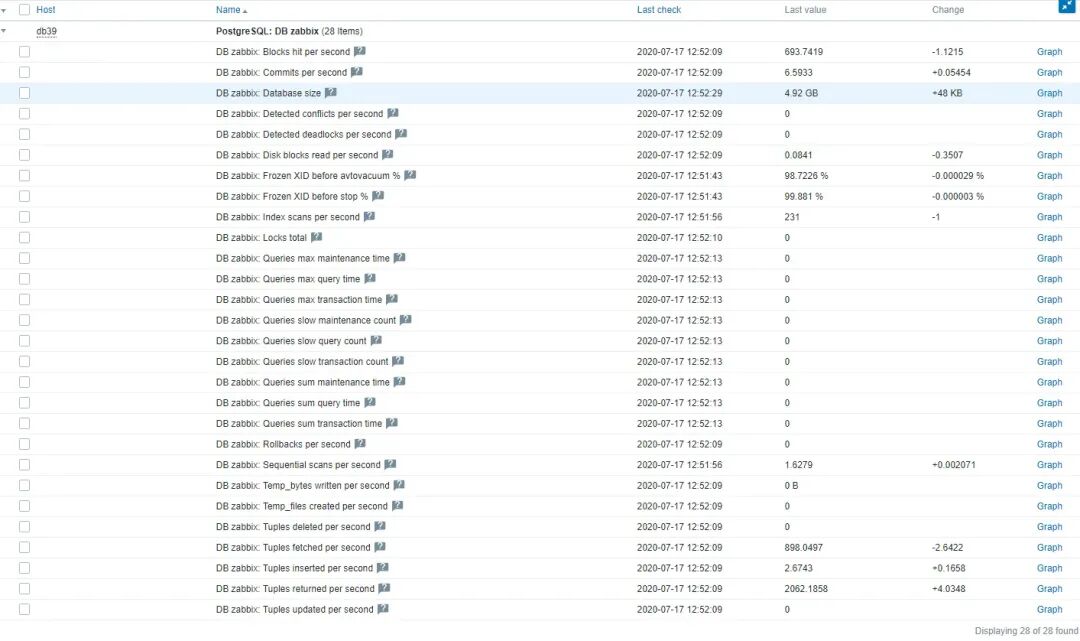Toggle the select-all checkbox in header
This screenshot has width=1080, height=641.
pyautogui.click(x=25, y=10)
